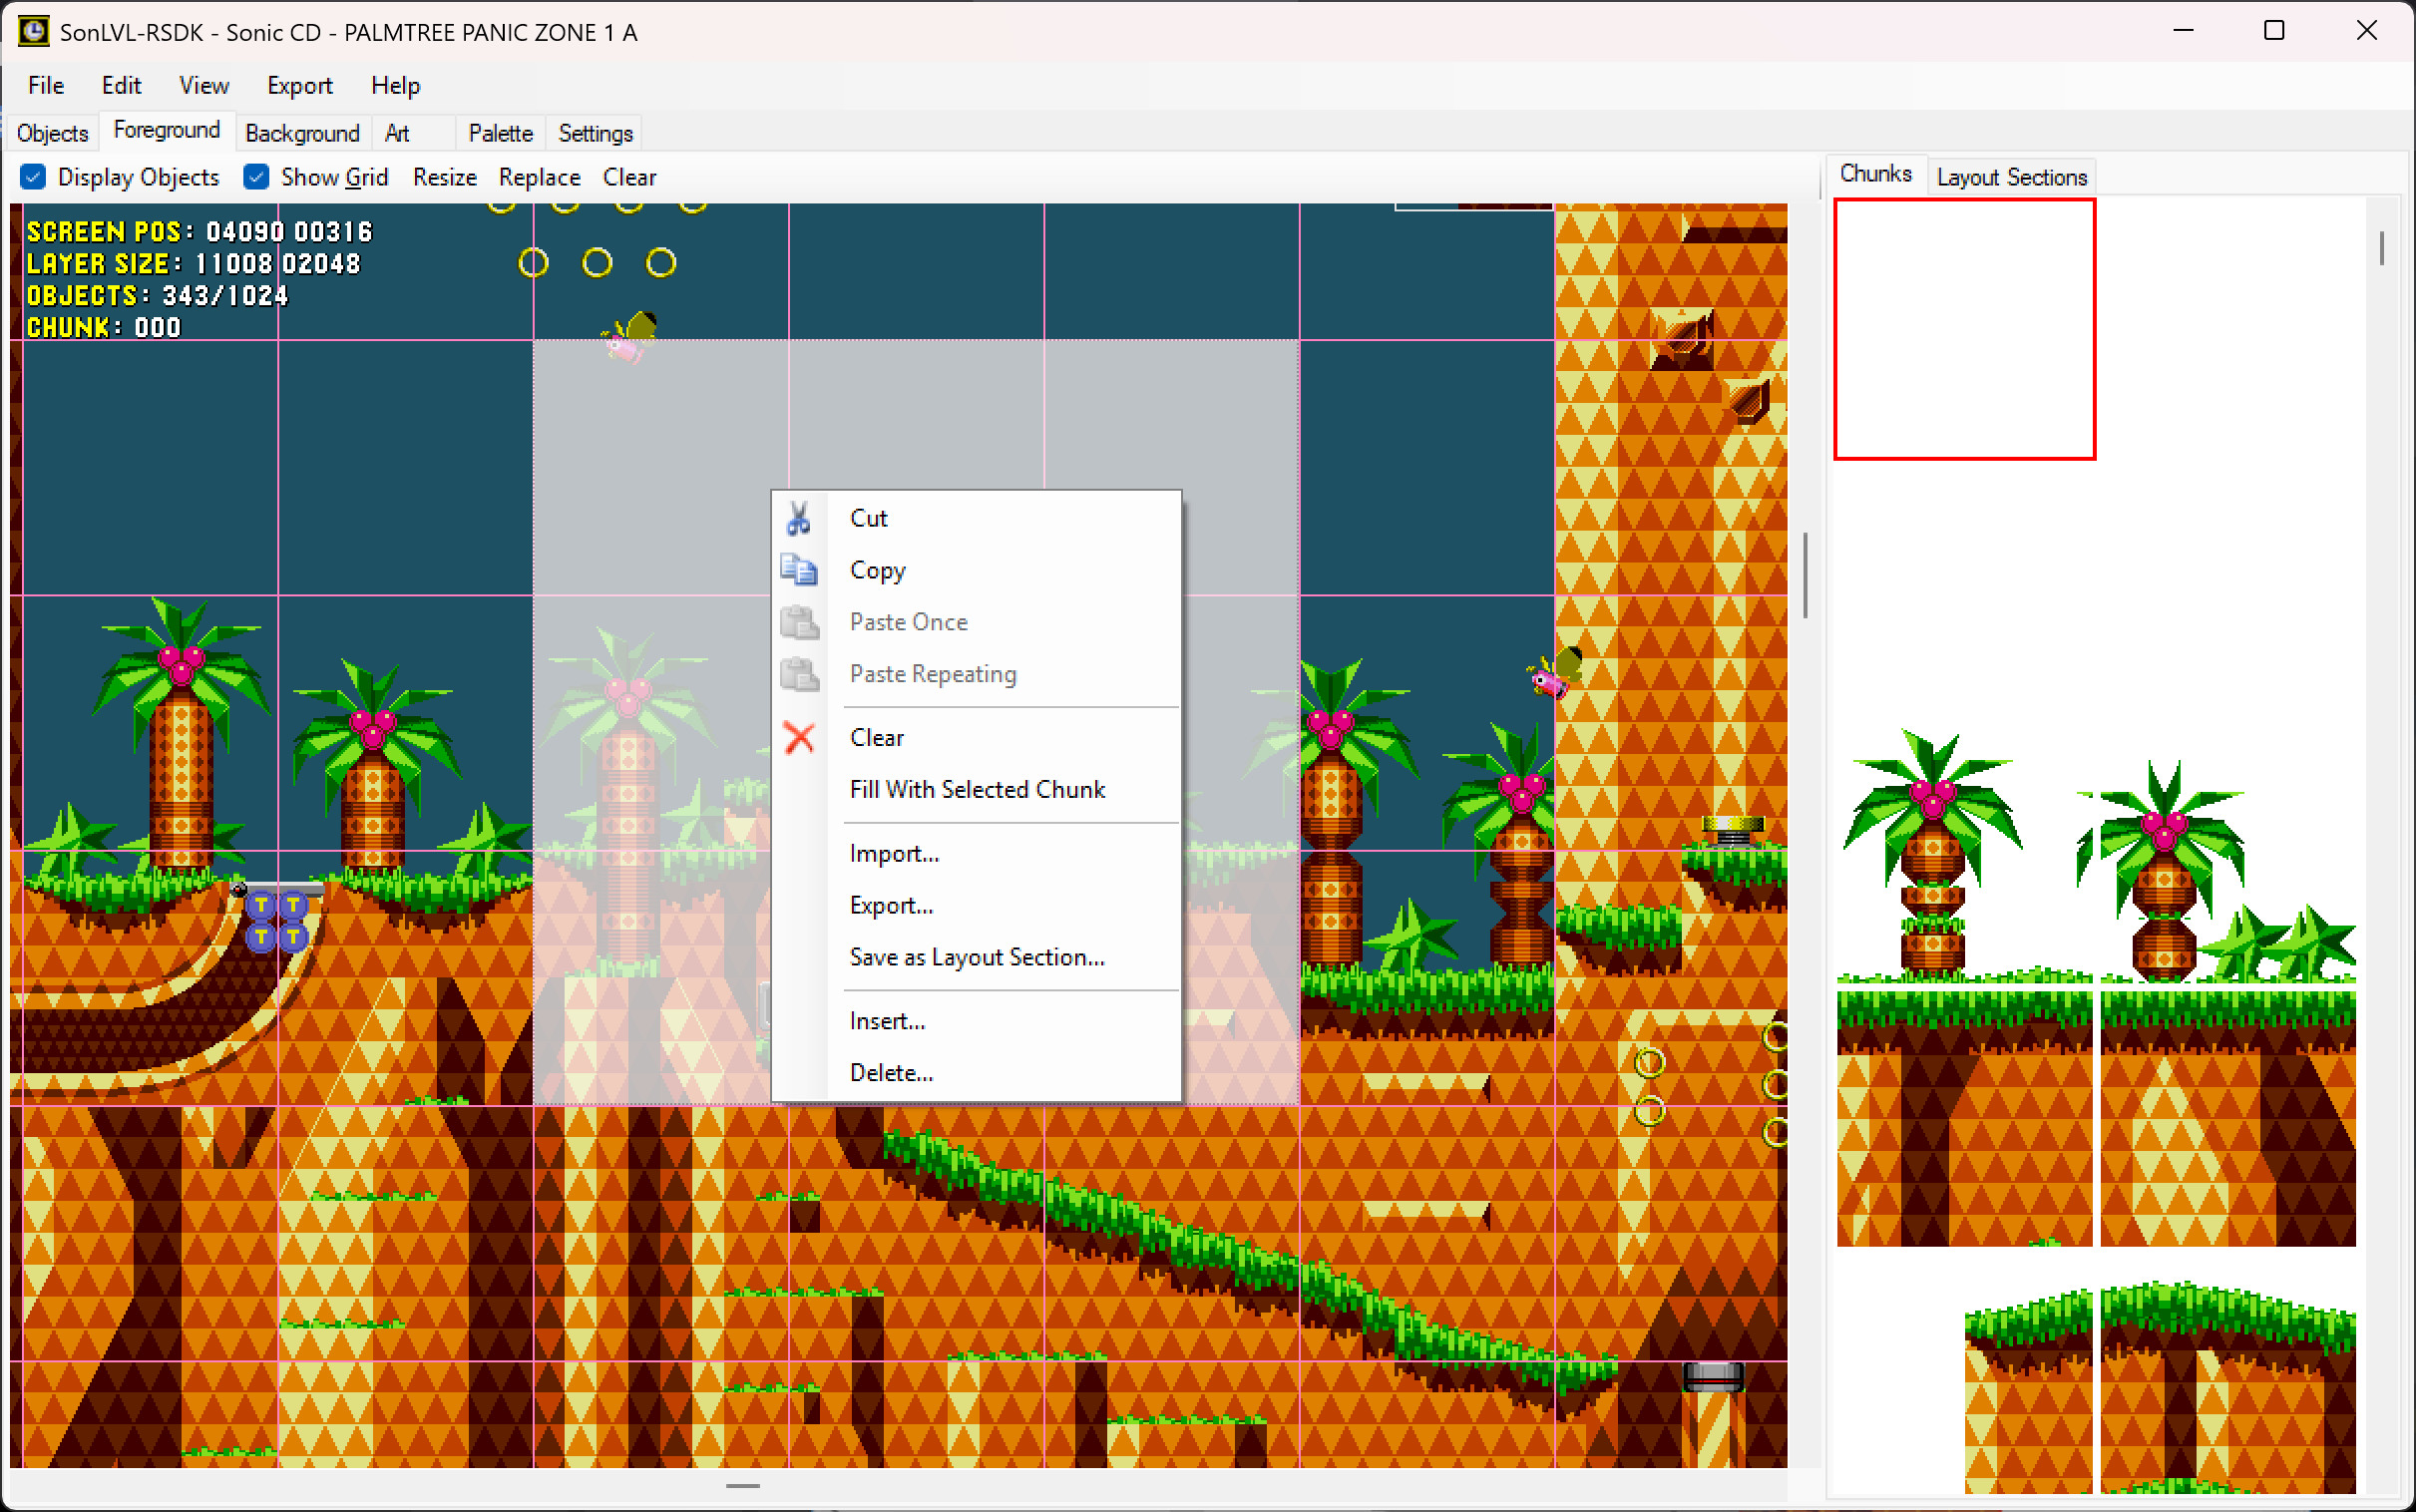Choose Fill With Selected Chunk
The height and width of the screenshot is (1512, 2416).
coord(976,790)
